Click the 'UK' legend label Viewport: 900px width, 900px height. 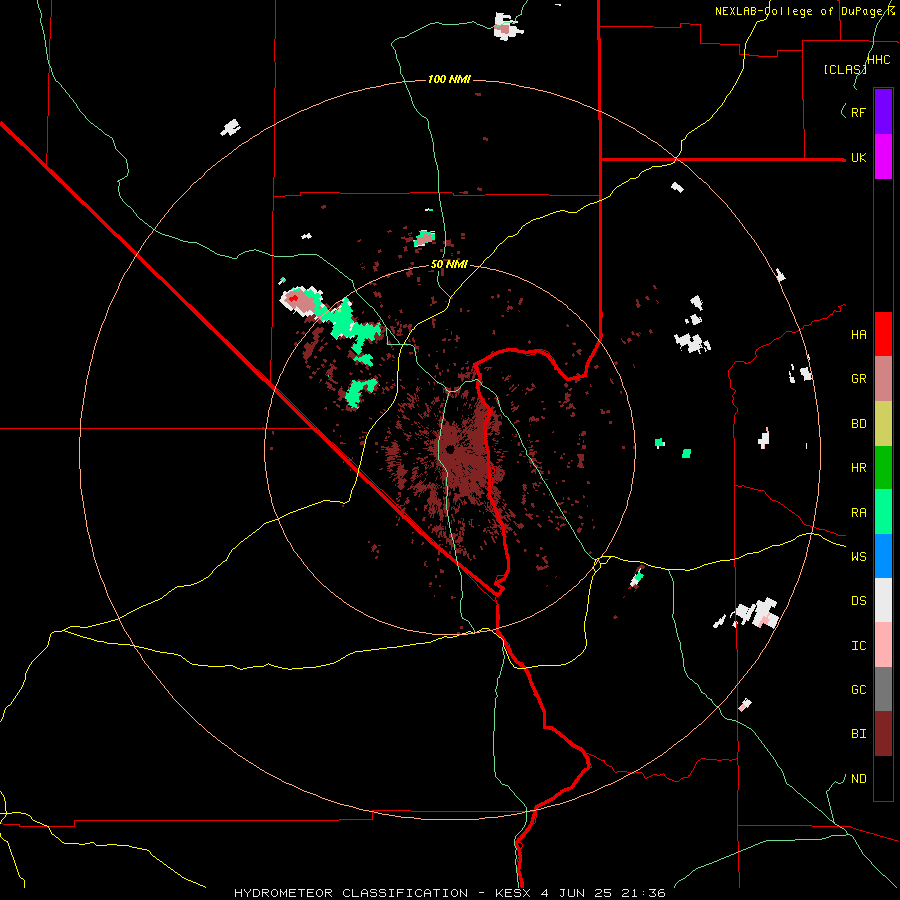(x=858, y=158)
